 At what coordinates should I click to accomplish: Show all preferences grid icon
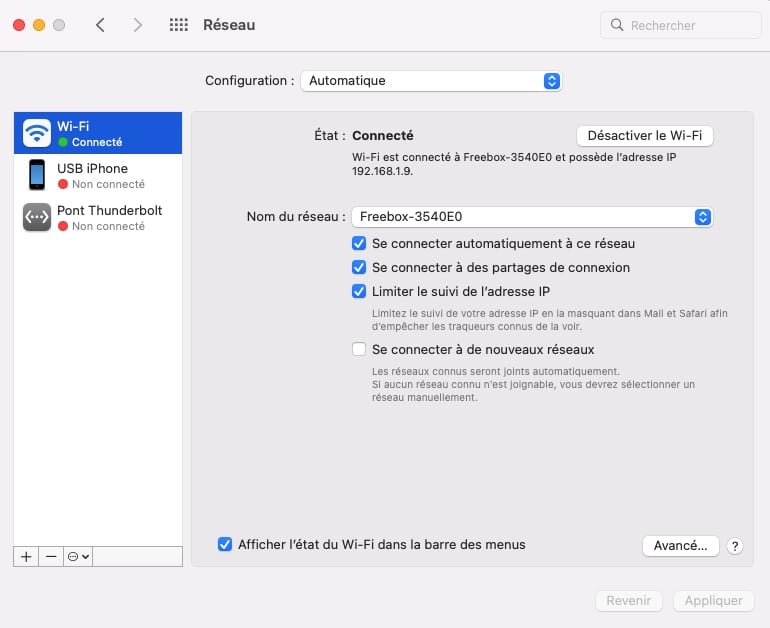pyautogui.click(x=179, y=25)
